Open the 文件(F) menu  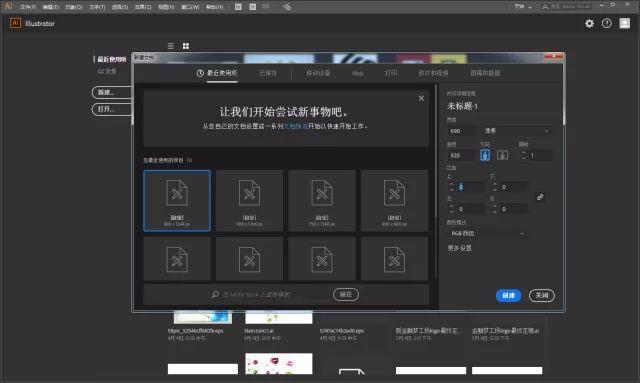pos(28,7)
